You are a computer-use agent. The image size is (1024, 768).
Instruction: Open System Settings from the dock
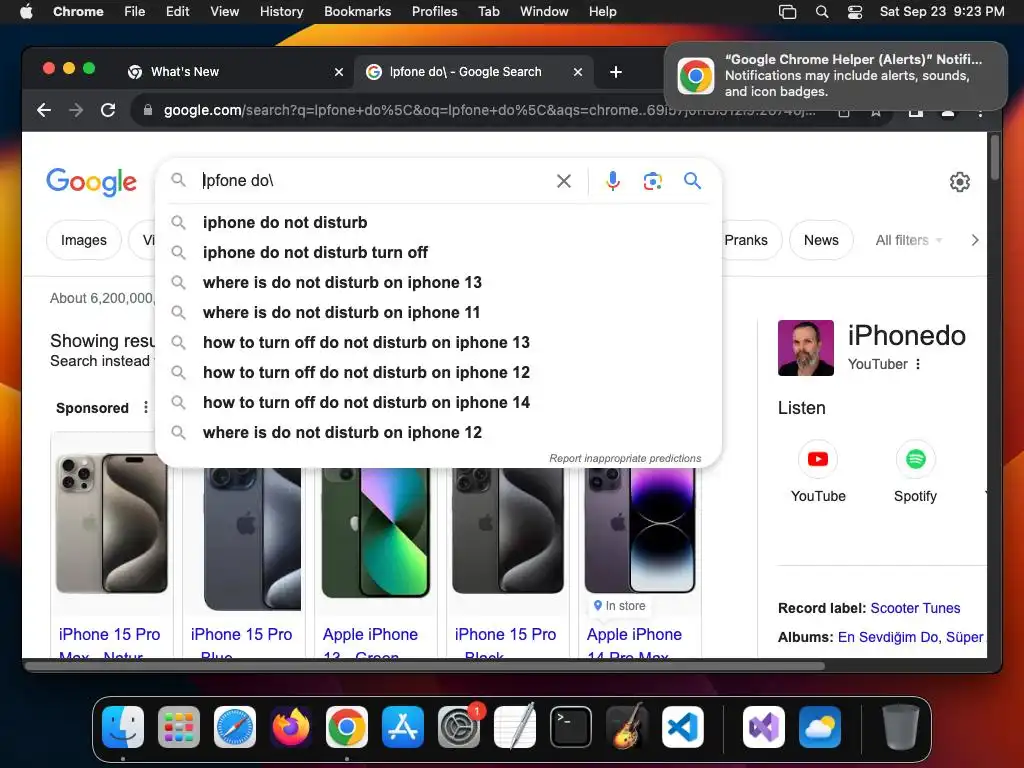(x=459, y=727)
